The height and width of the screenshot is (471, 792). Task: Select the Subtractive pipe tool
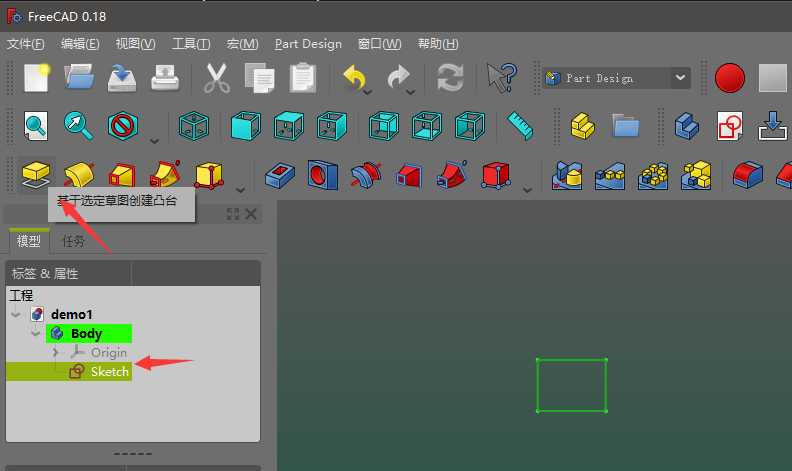(x=452, y=175)
